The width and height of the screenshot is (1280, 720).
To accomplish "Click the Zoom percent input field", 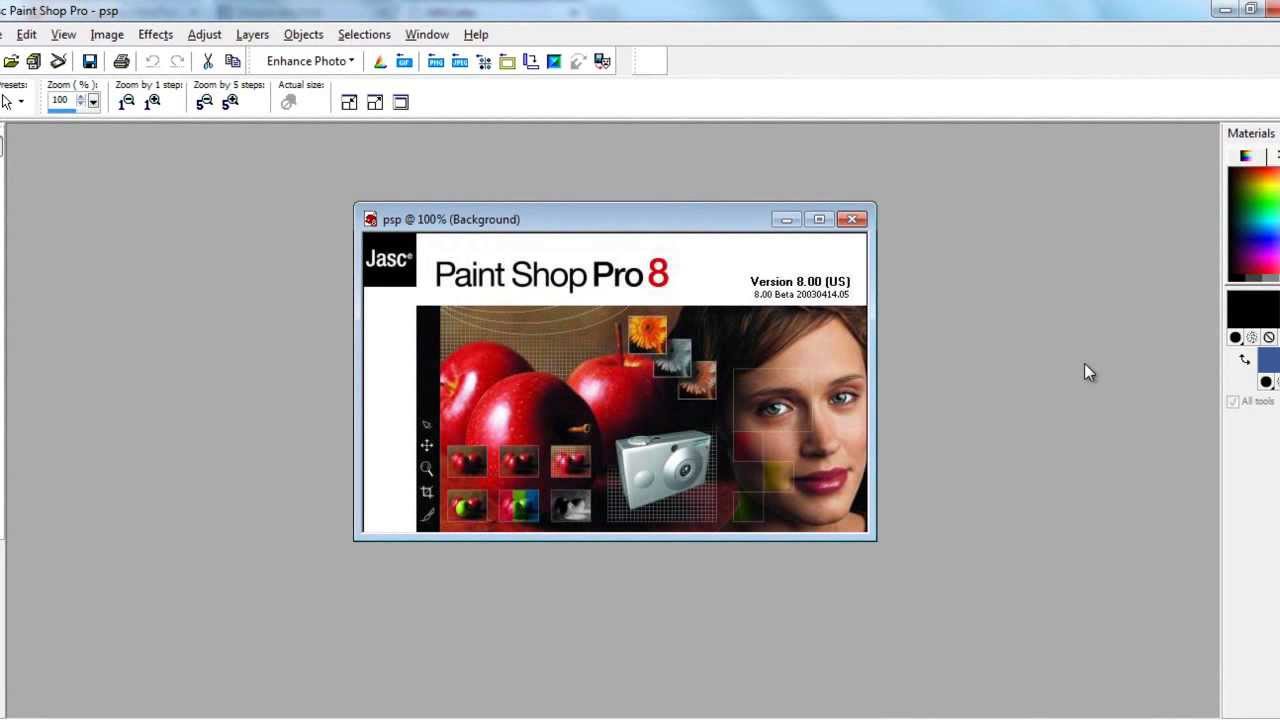I will [61, 102].
